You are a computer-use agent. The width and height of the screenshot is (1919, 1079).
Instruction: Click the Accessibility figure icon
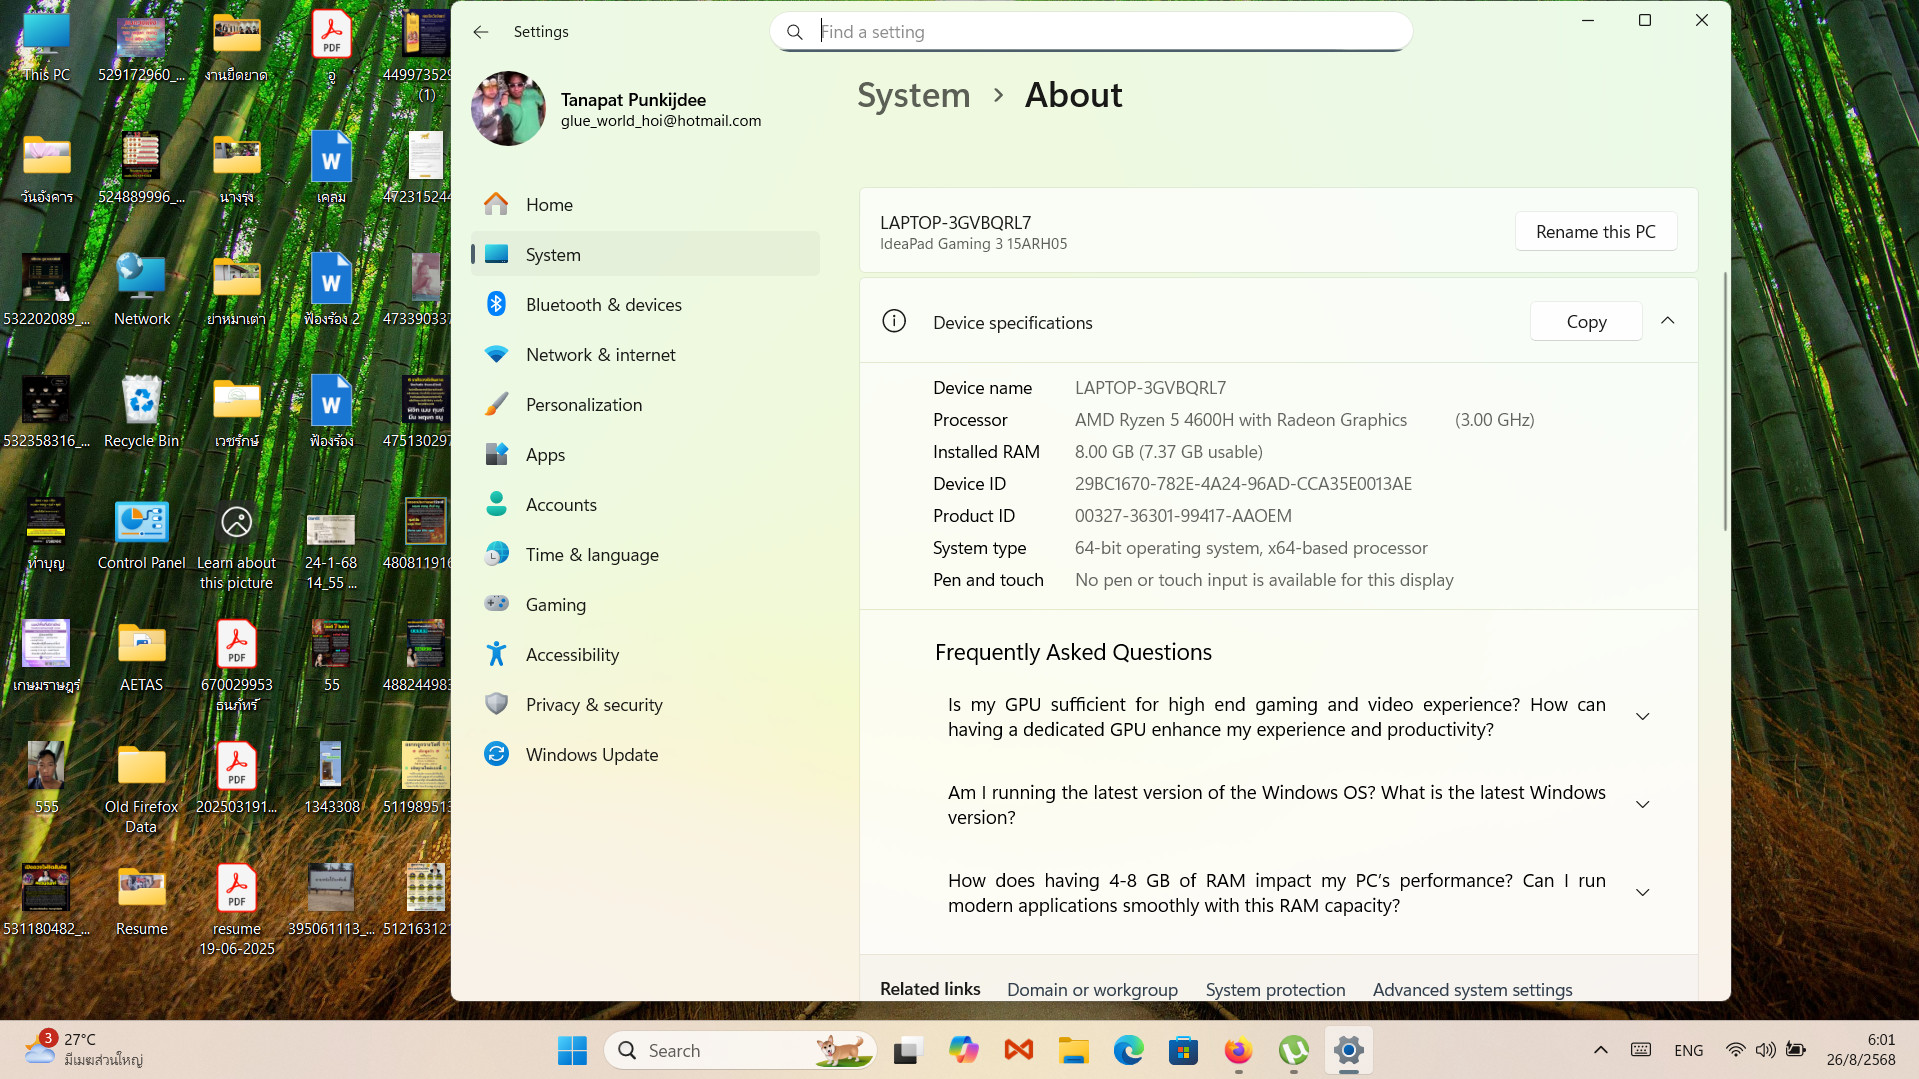(x=496, y=654)
